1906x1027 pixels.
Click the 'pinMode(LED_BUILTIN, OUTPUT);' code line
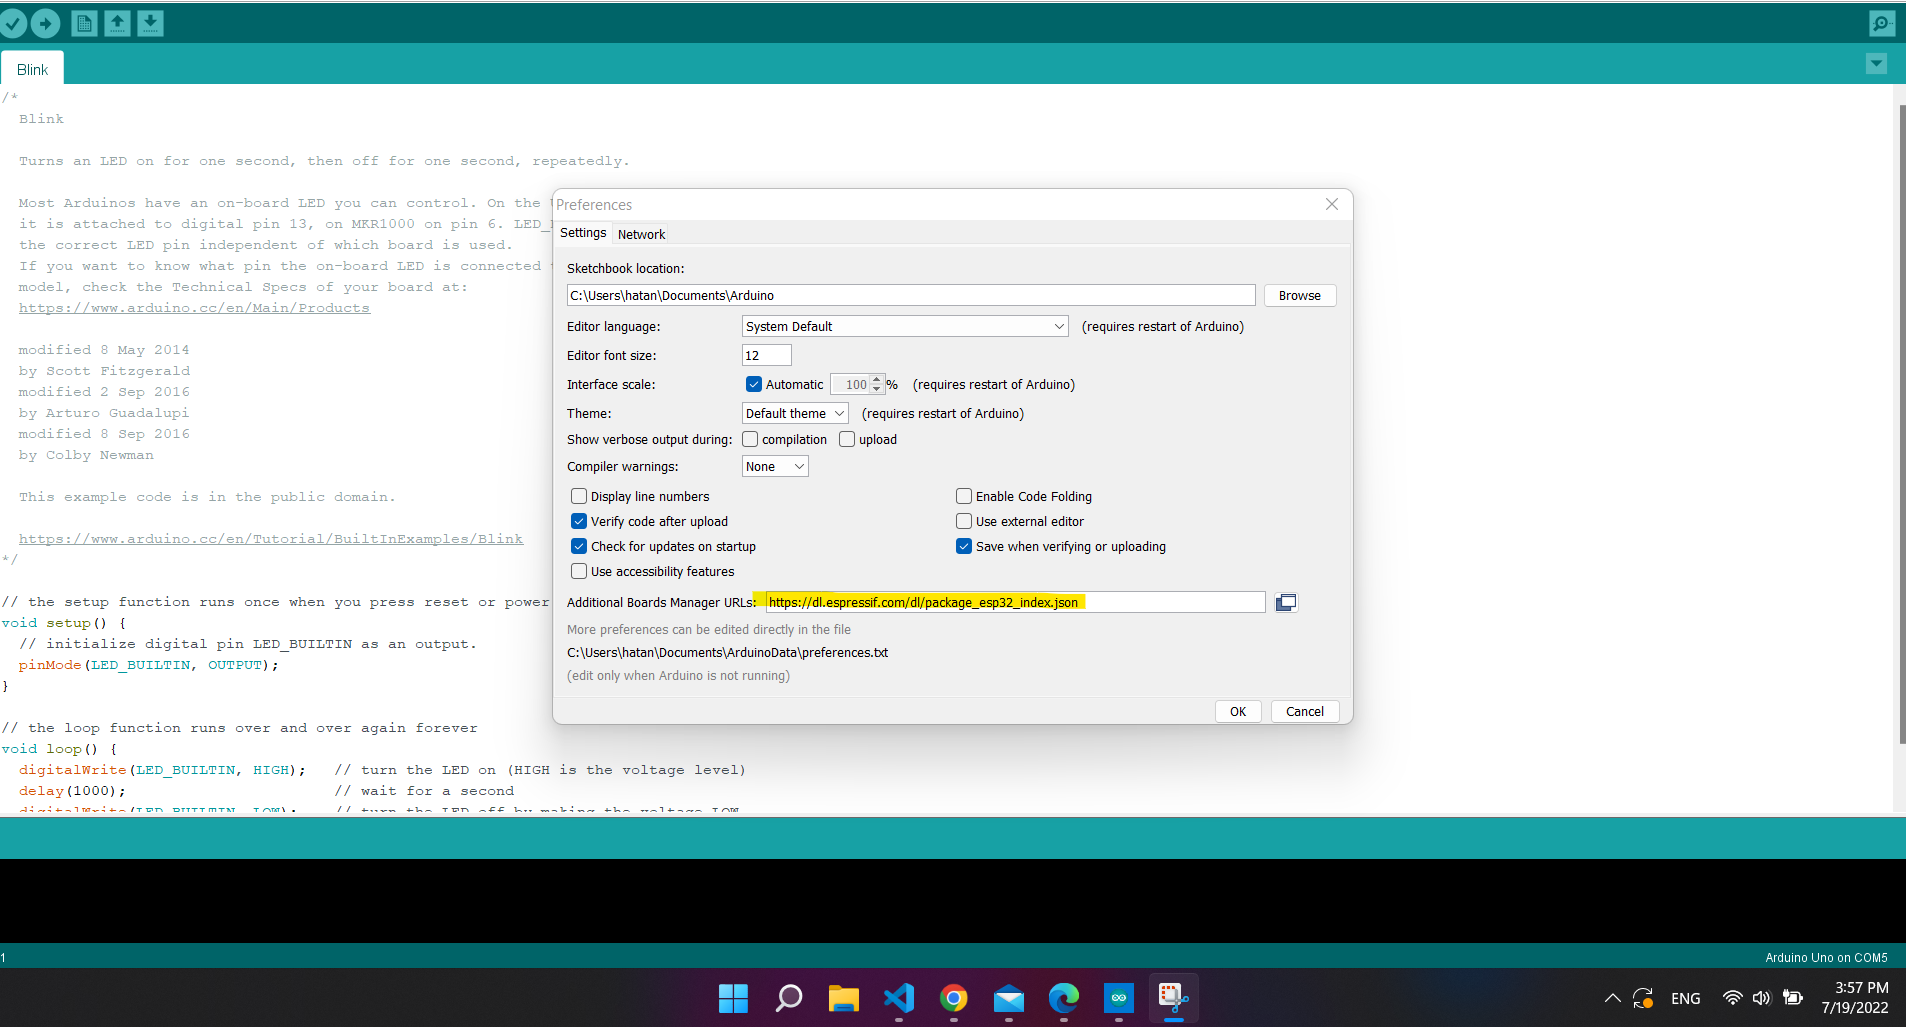pyautogui.click(x=148, y=665)
